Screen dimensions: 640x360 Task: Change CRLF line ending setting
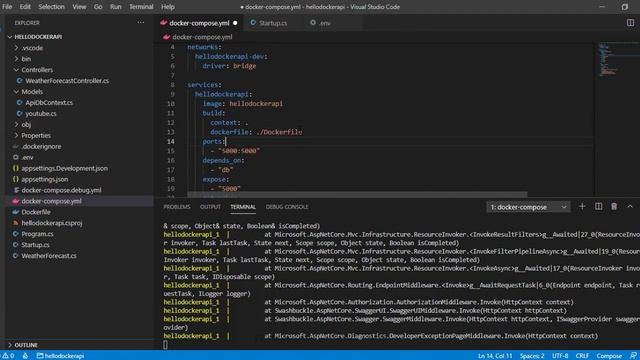582,356
